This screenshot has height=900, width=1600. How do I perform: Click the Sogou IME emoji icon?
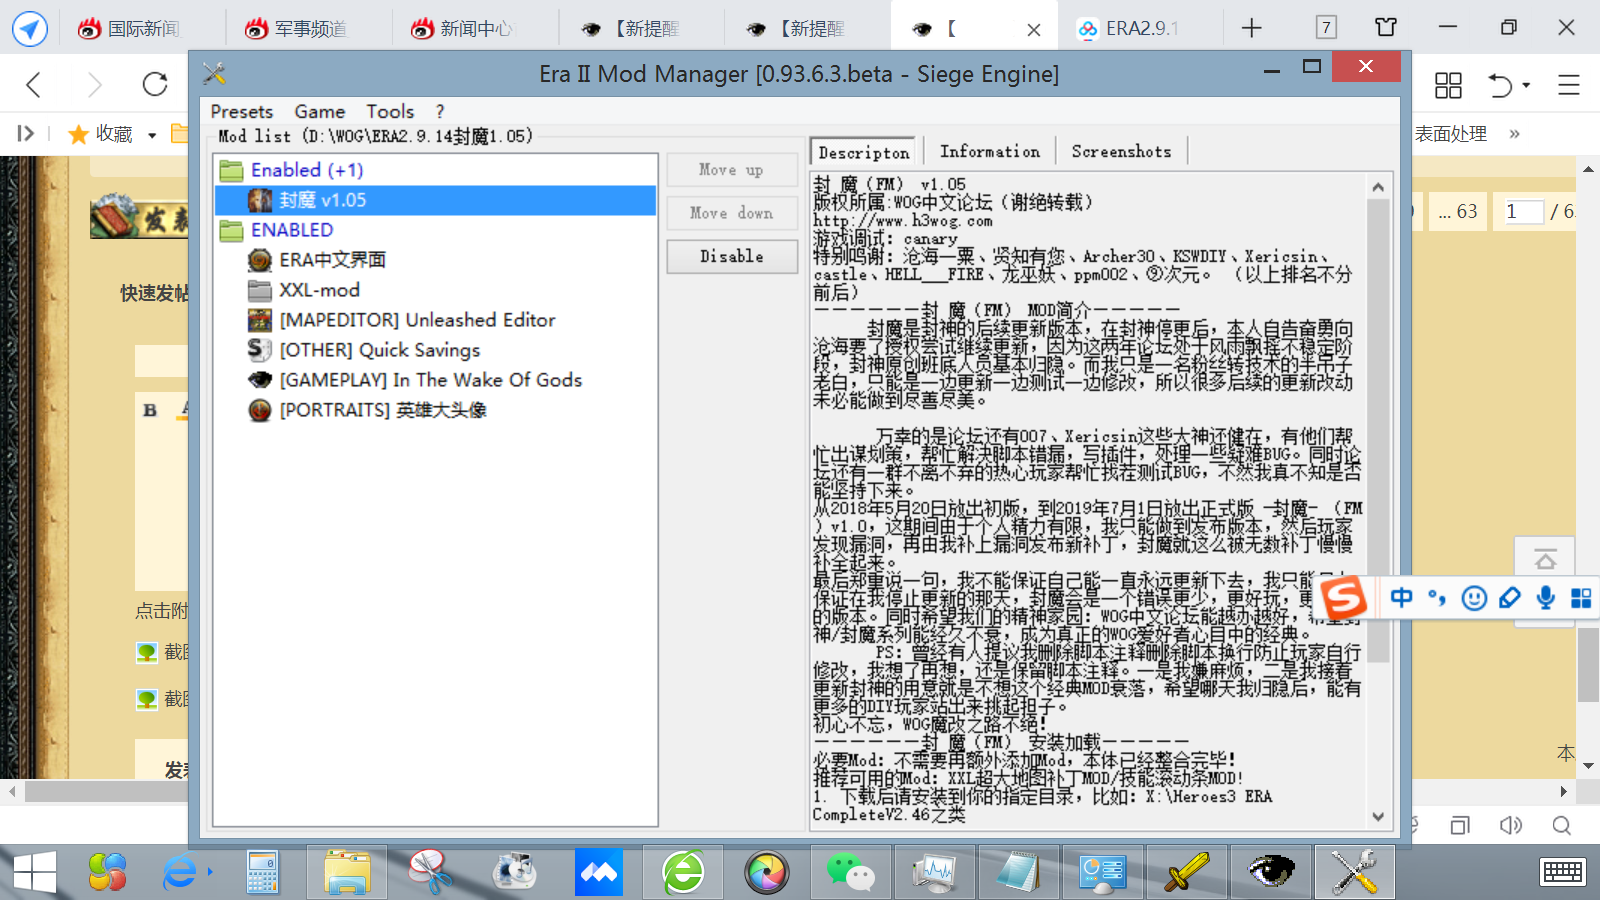click(x=1474, y=598)
